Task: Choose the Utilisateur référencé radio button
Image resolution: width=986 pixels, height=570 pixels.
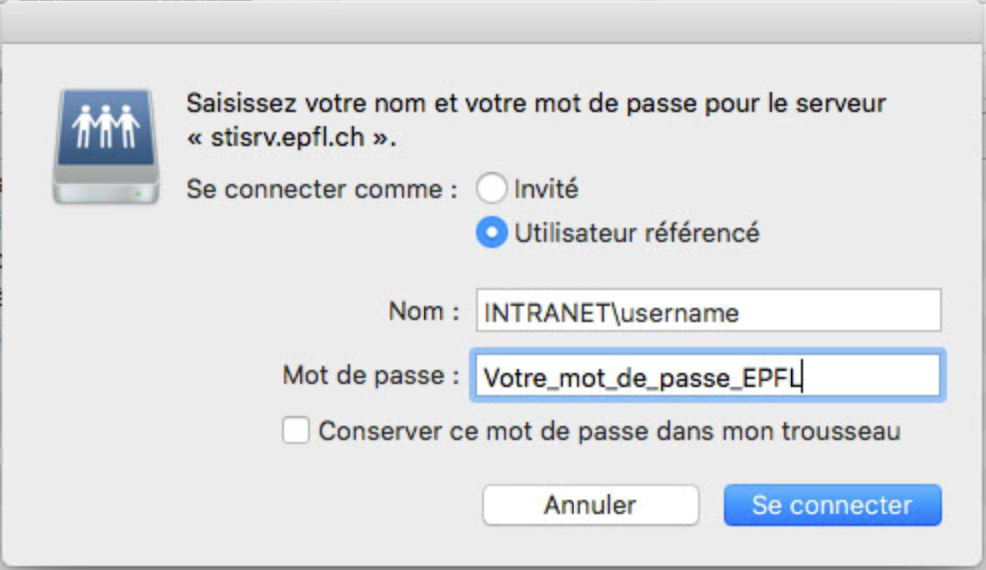Action: tap(492, 233)
